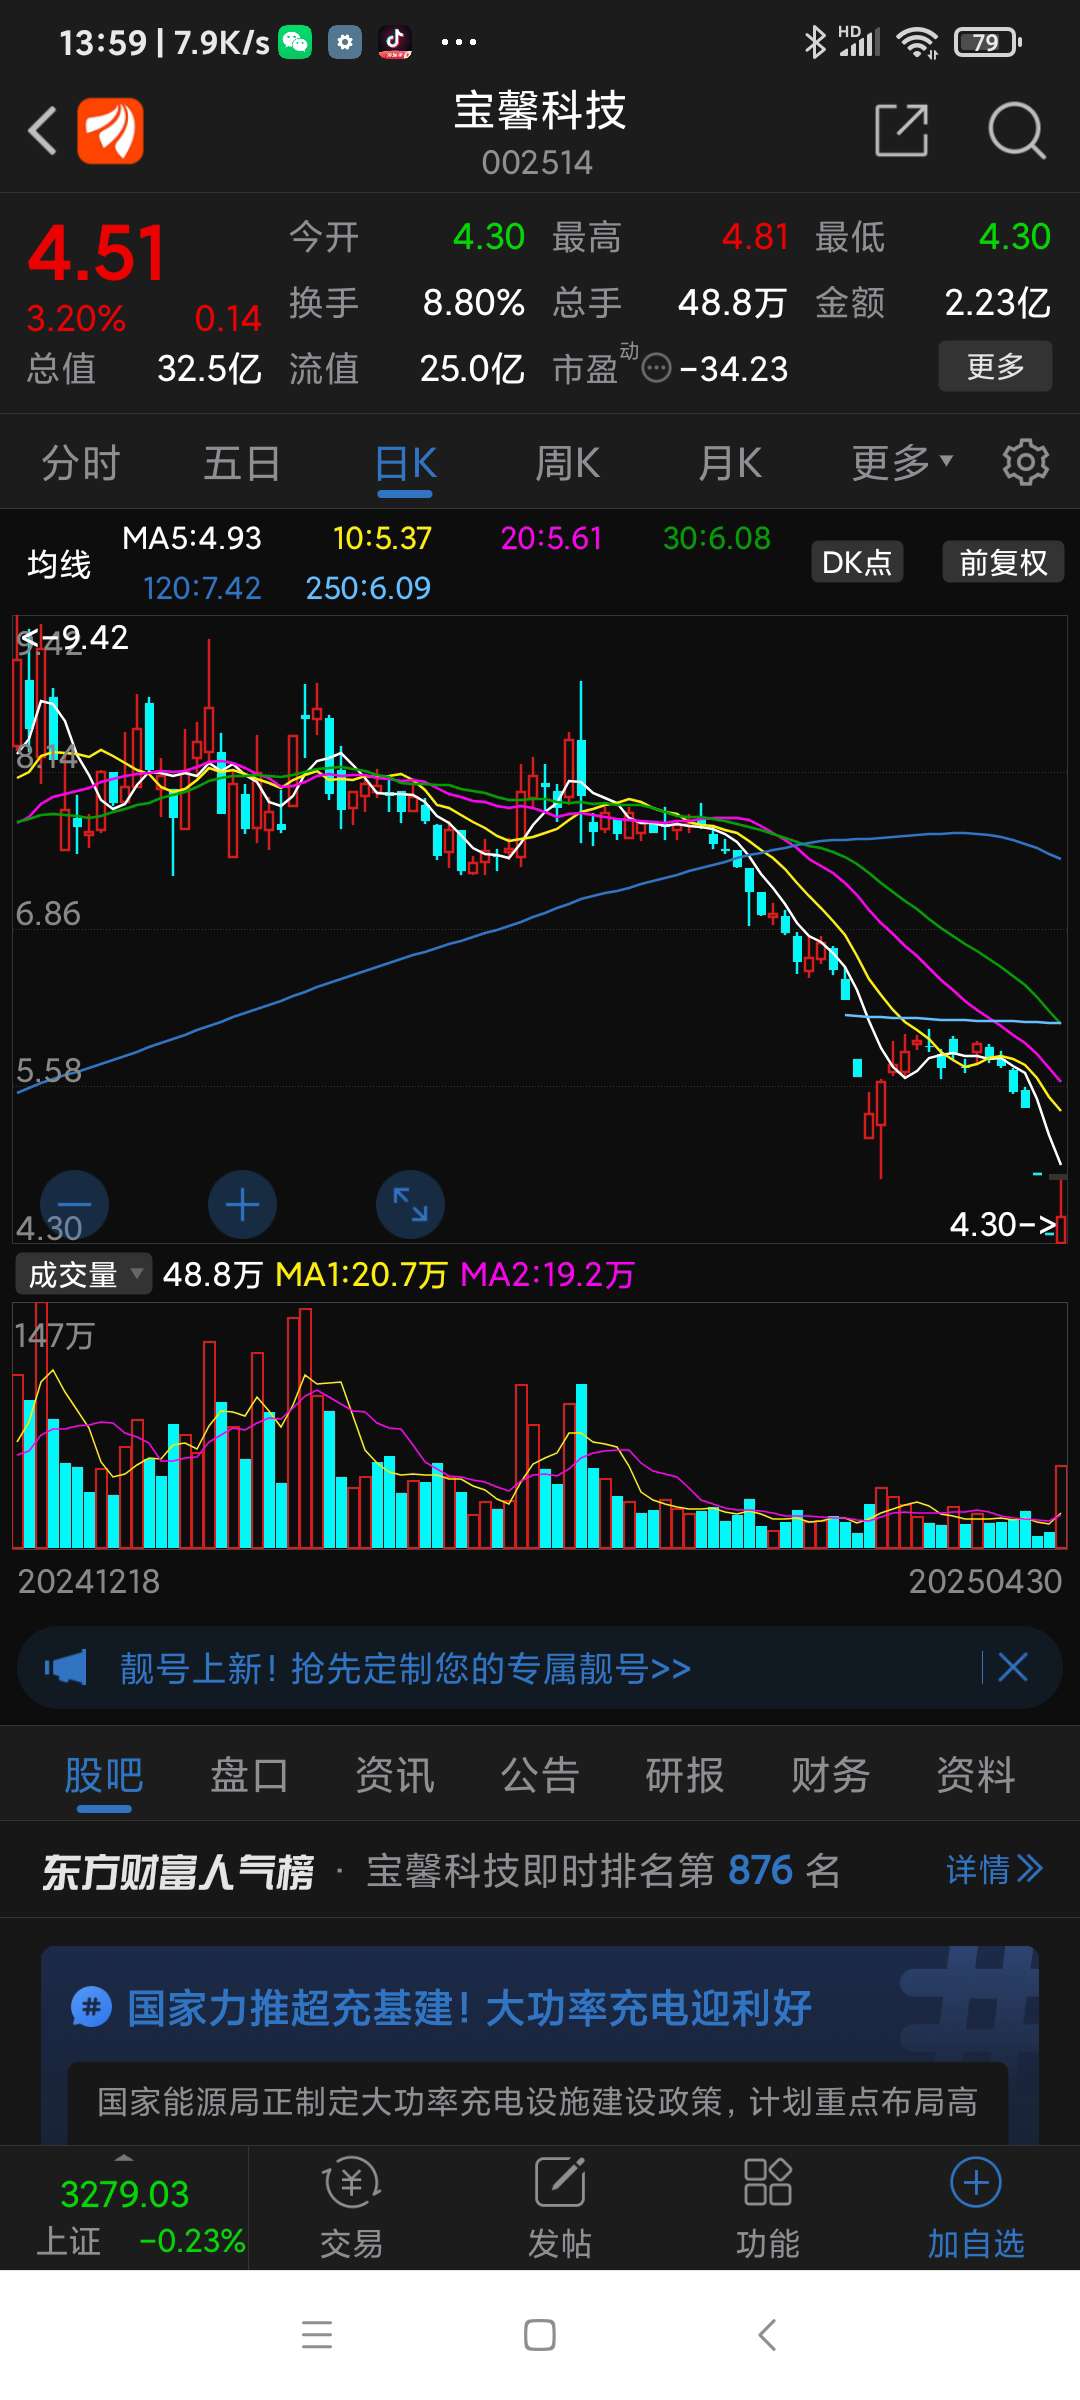Tap battery indicator in status bar

pyautogui.click(x=987, y=42)
